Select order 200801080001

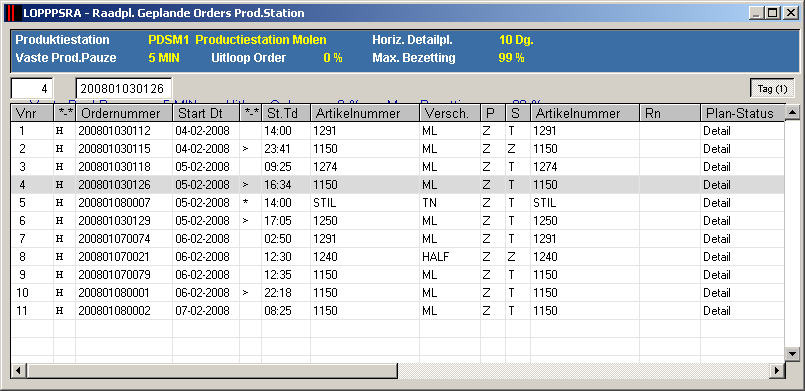[114, 292]
